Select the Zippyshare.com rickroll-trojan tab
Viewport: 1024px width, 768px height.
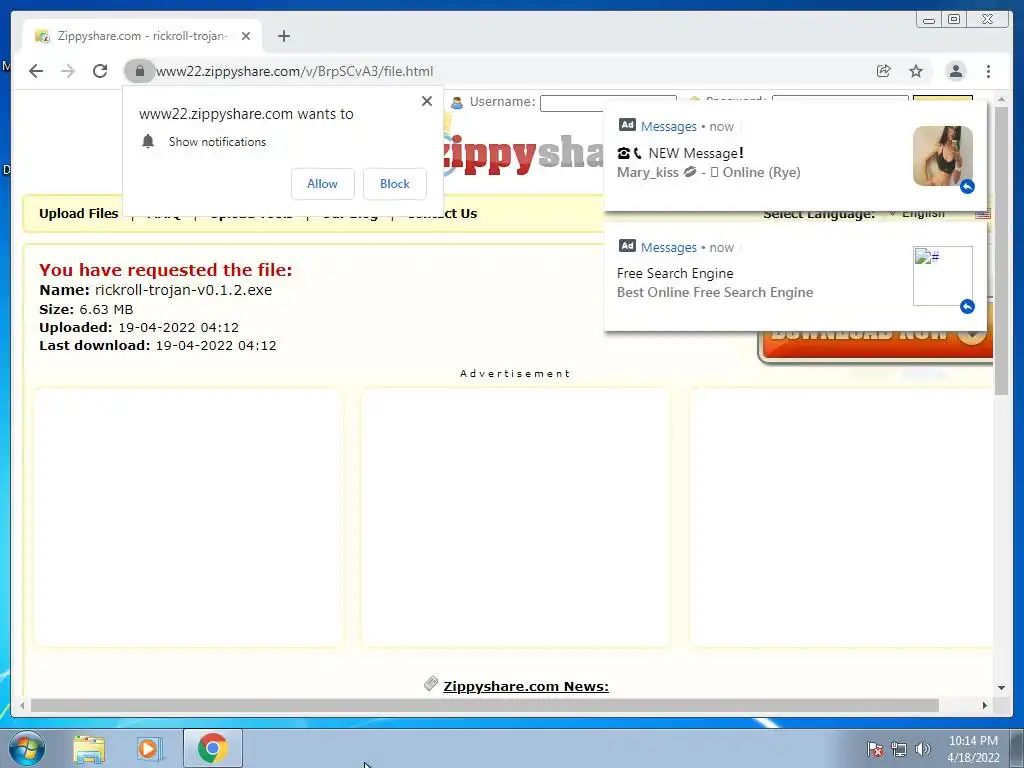tap(142, 36)
